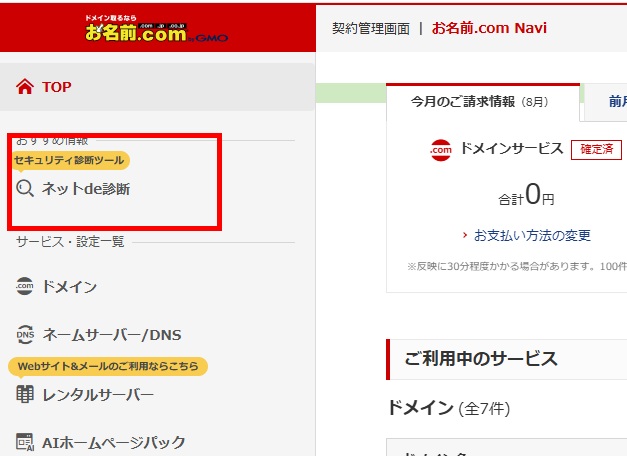
Task: Click the home icon beside TOP
Action: [25, 86]
